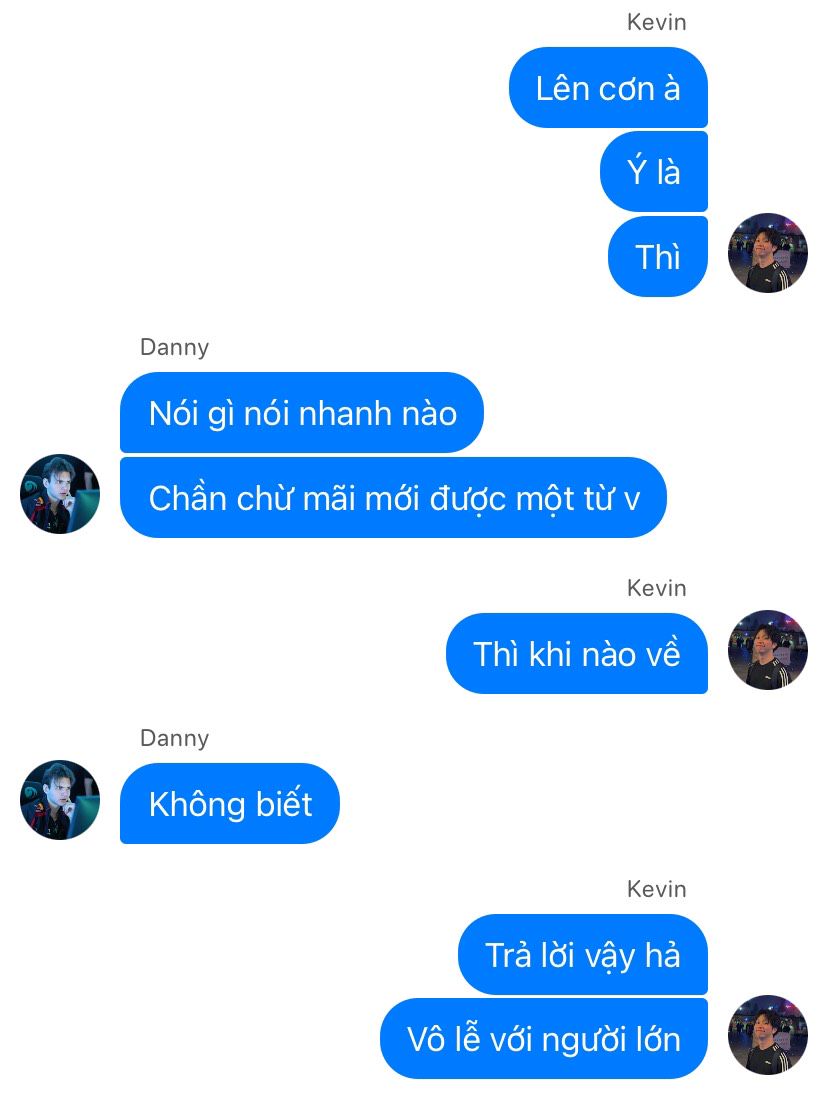Select the short "Thì" message bubble

pyautogui.click(x=658, y=256)
